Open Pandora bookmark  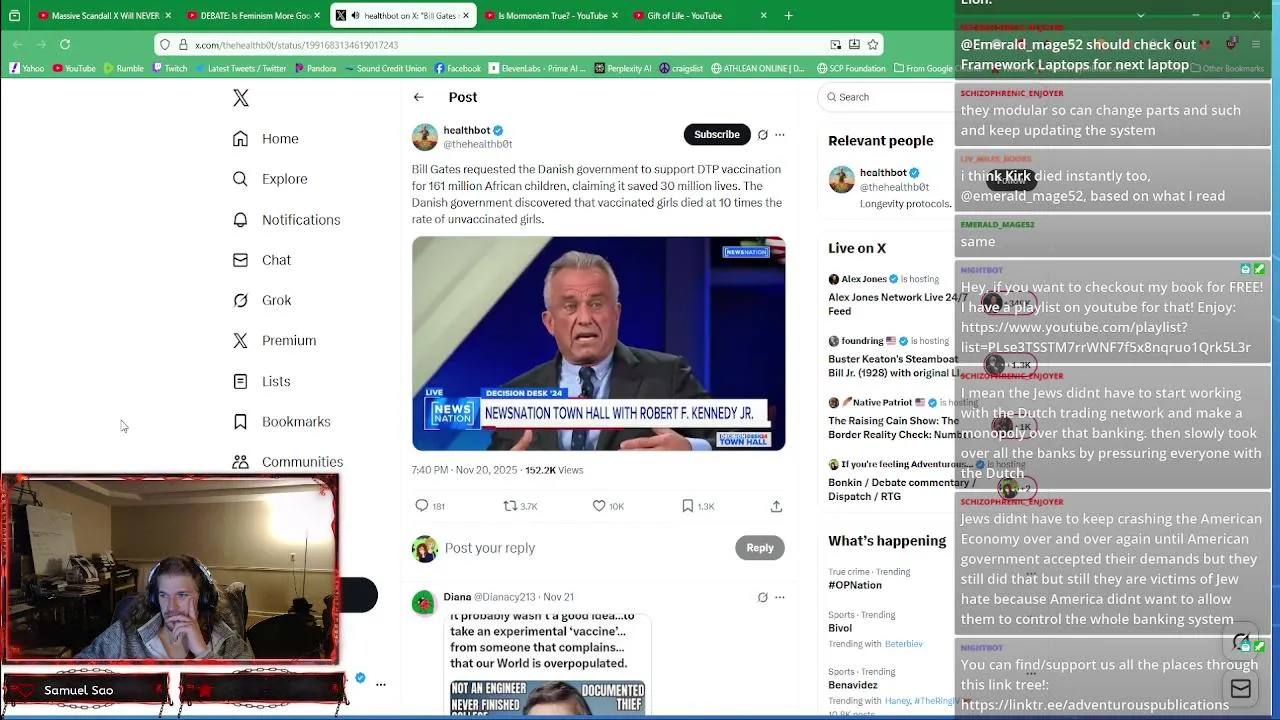coord(315,69)
